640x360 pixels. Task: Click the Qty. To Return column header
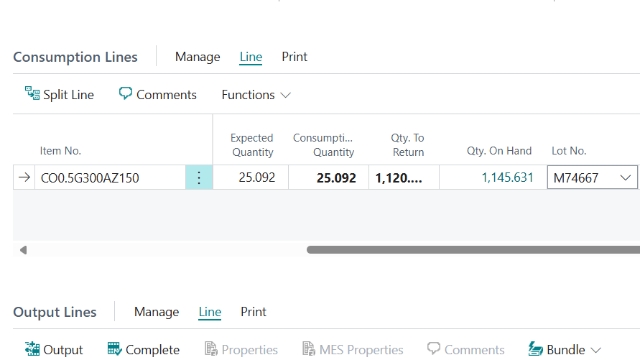[407, 145]
